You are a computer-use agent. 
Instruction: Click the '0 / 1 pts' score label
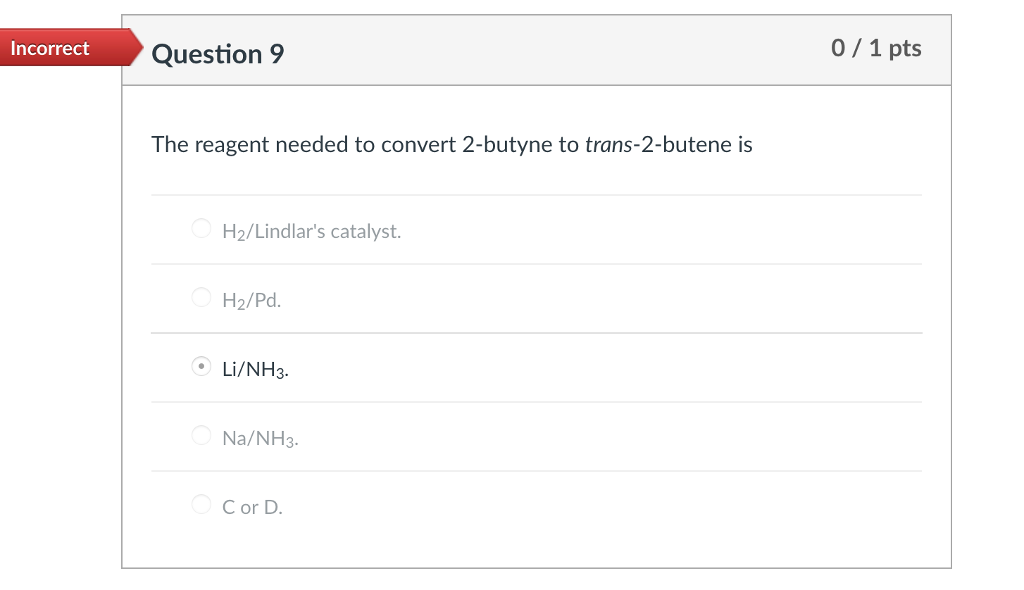(876, 47)
